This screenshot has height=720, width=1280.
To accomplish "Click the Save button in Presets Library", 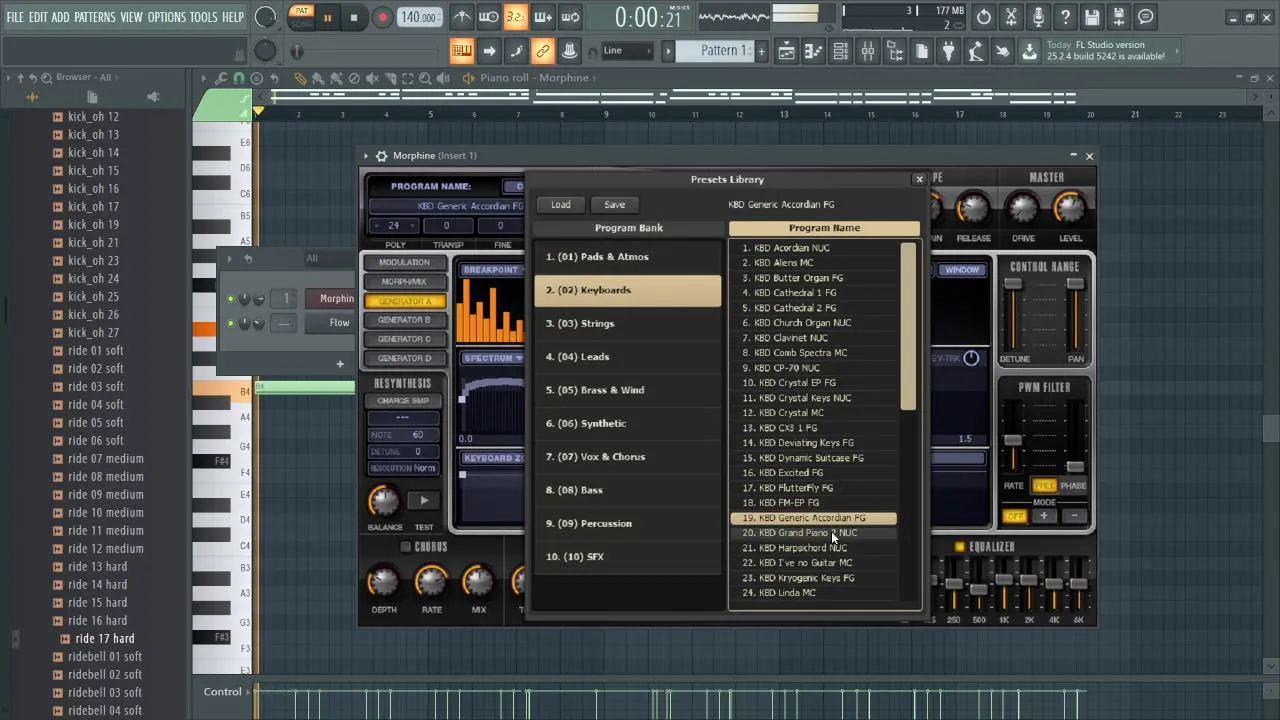I will [x=614, y=205].
